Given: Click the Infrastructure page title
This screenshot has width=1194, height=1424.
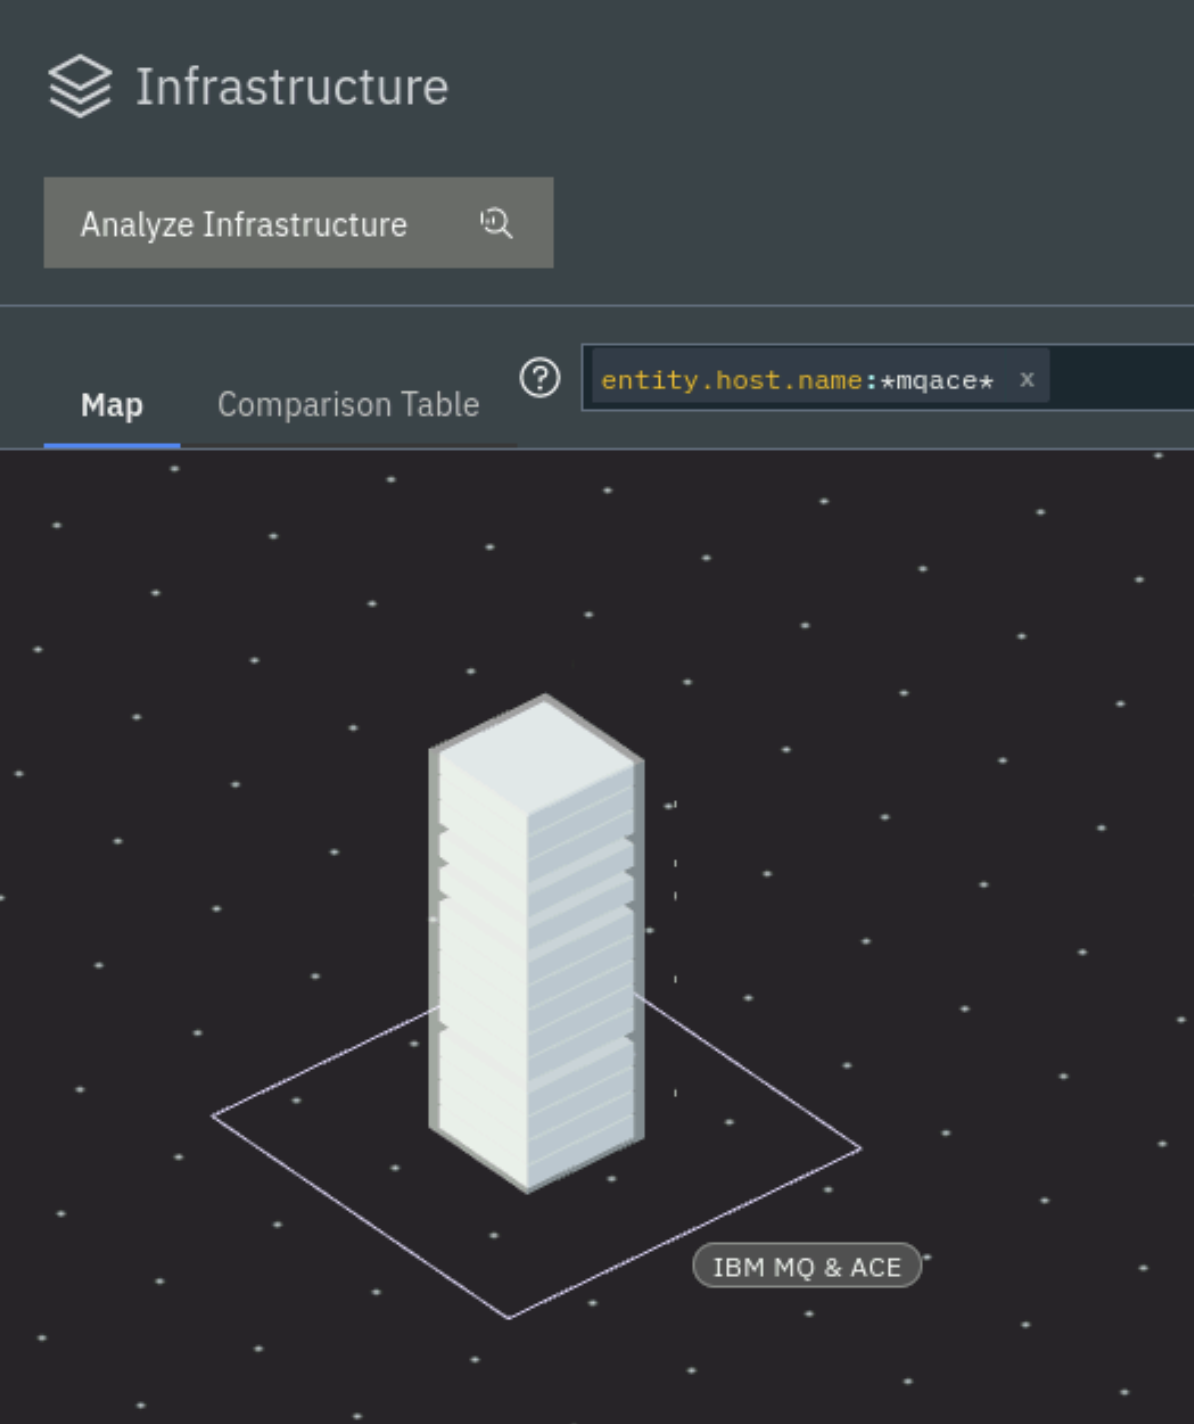Looking at the screenshot, I should (292, 87).
